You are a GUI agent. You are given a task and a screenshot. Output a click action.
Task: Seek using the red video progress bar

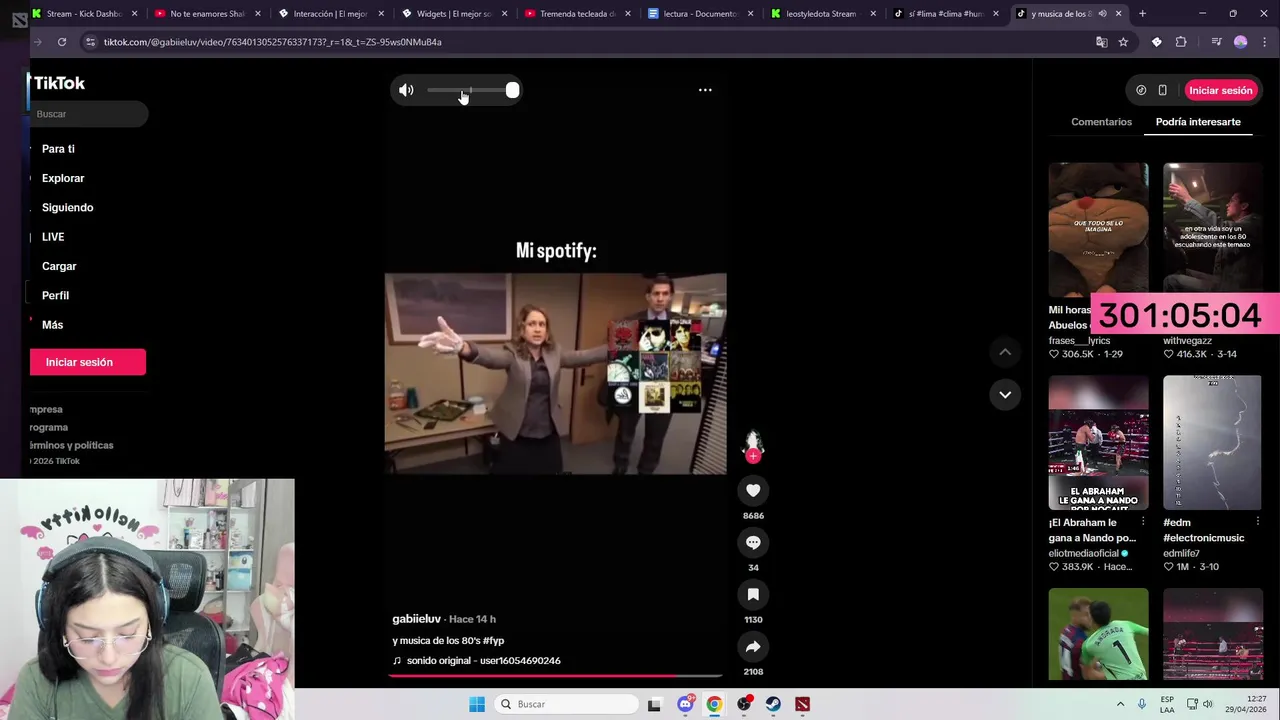[x=555, y=676]
